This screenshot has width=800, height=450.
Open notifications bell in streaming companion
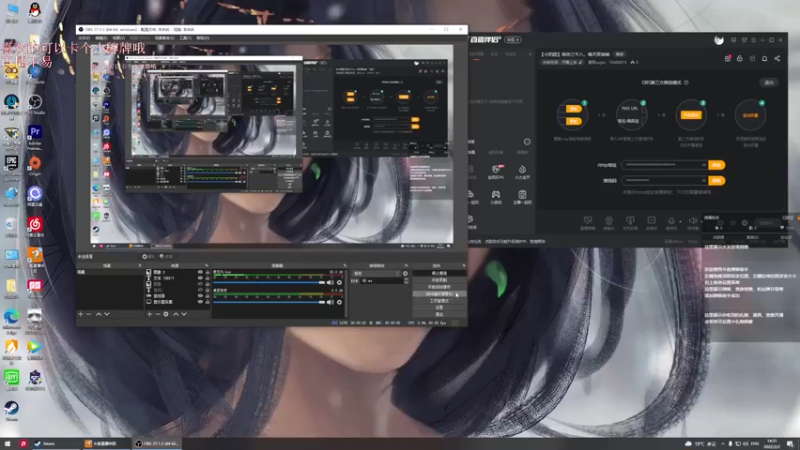tap(764, 59)
